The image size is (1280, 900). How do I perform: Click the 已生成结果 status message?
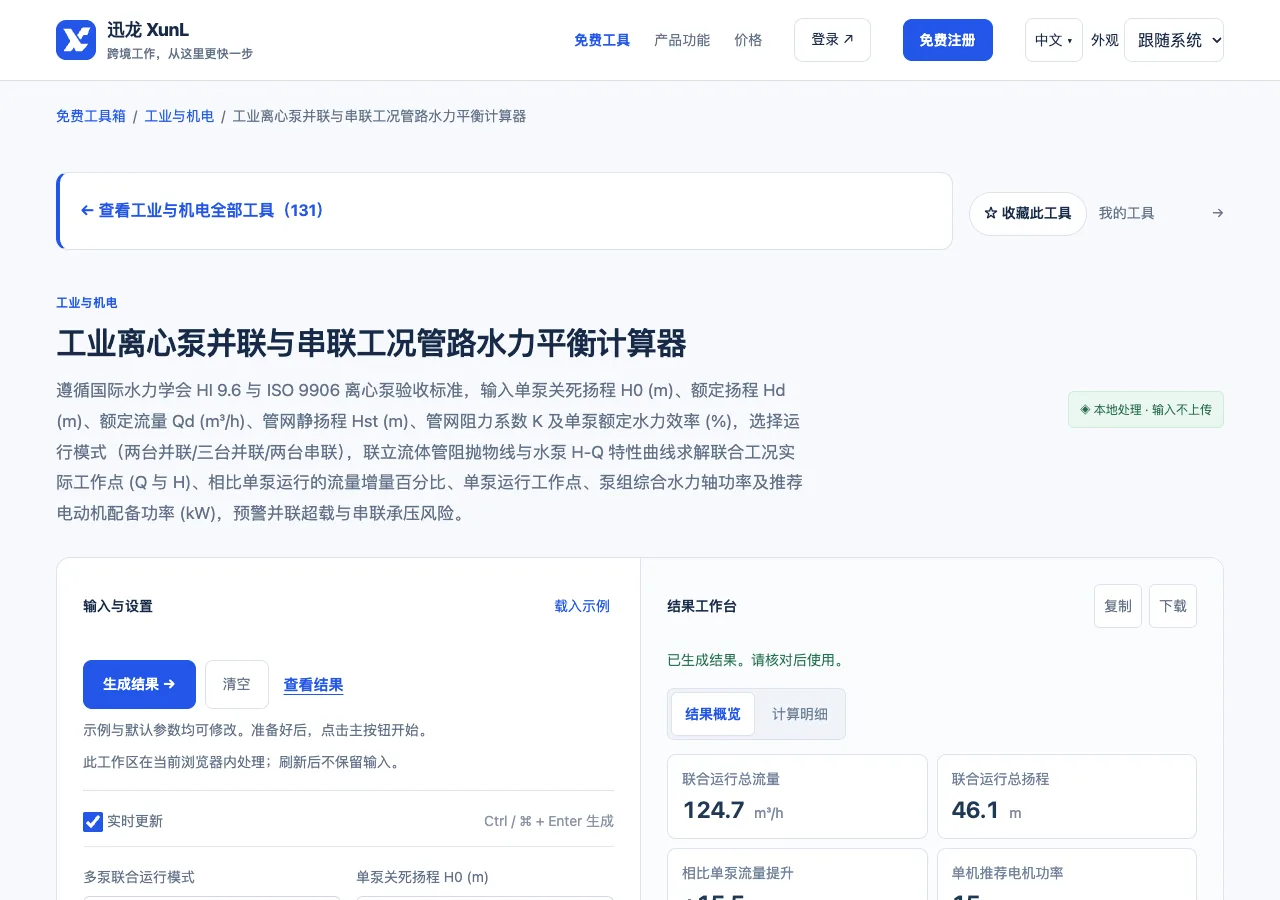tap(757, 660)
